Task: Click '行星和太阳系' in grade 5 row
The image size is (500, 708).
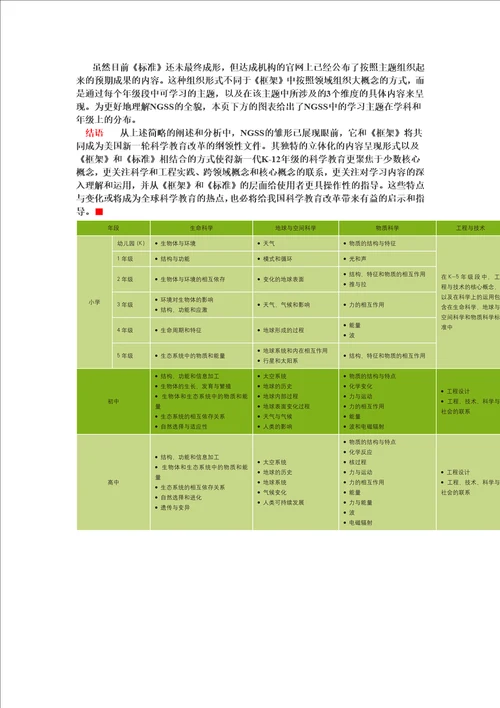Action: click(280, 361)
